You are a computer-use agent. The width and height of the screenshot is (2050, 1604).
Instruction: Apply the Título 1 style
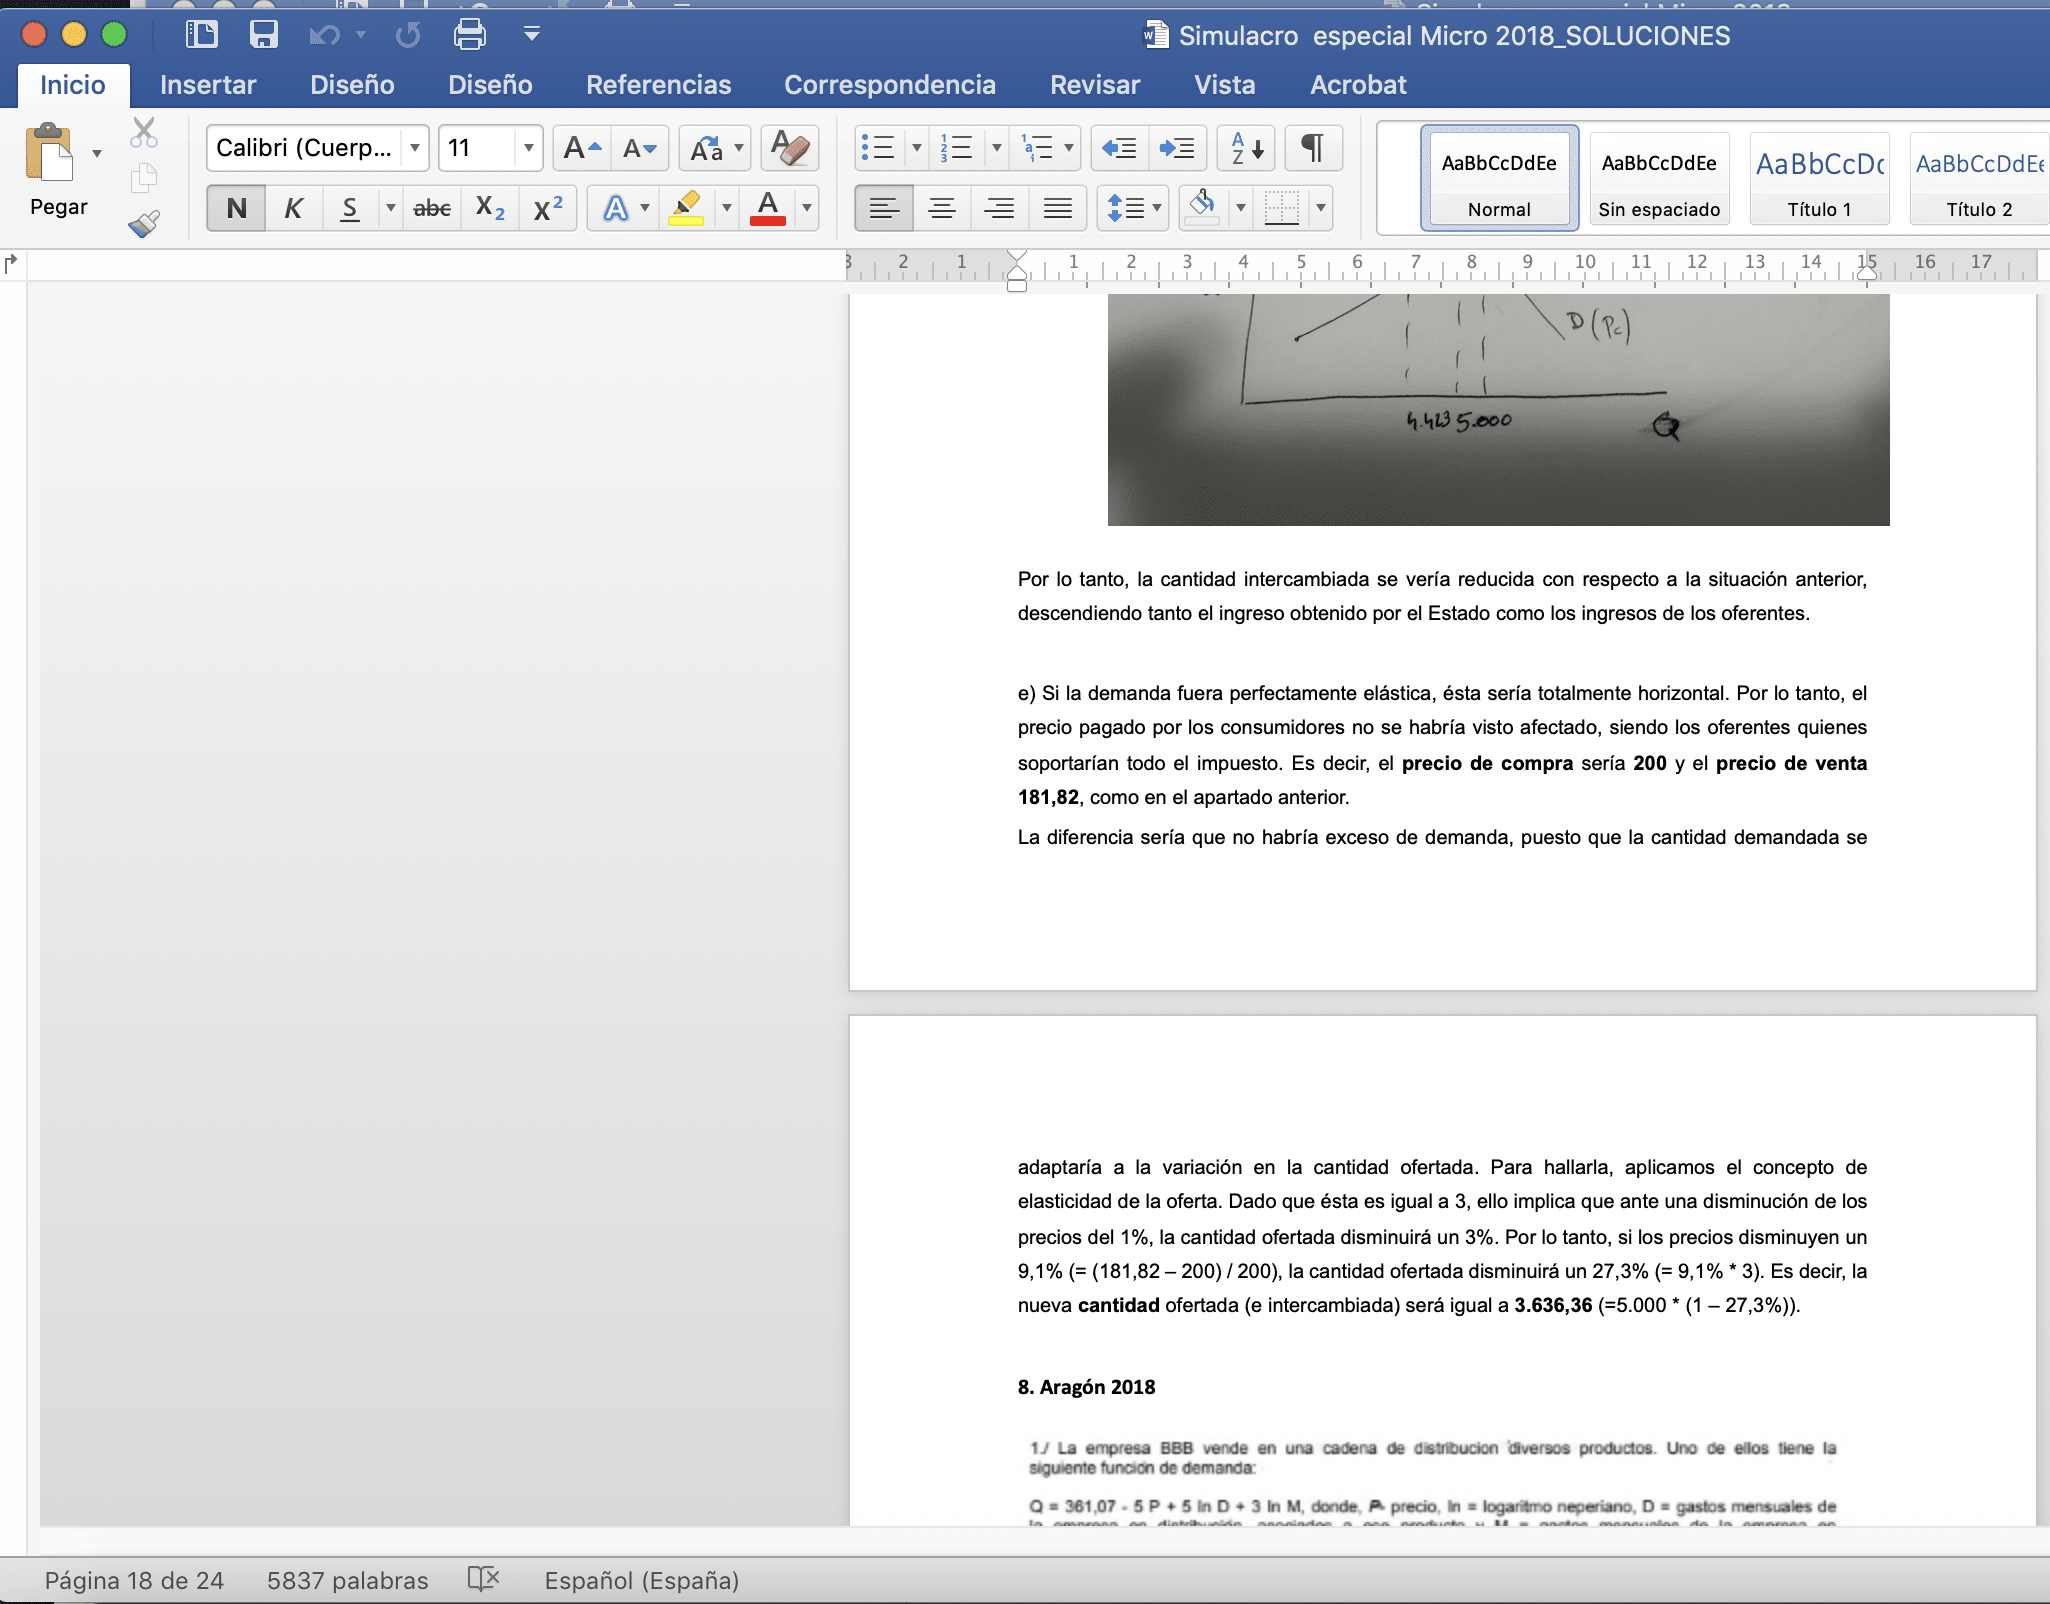tap(1819, 178)
